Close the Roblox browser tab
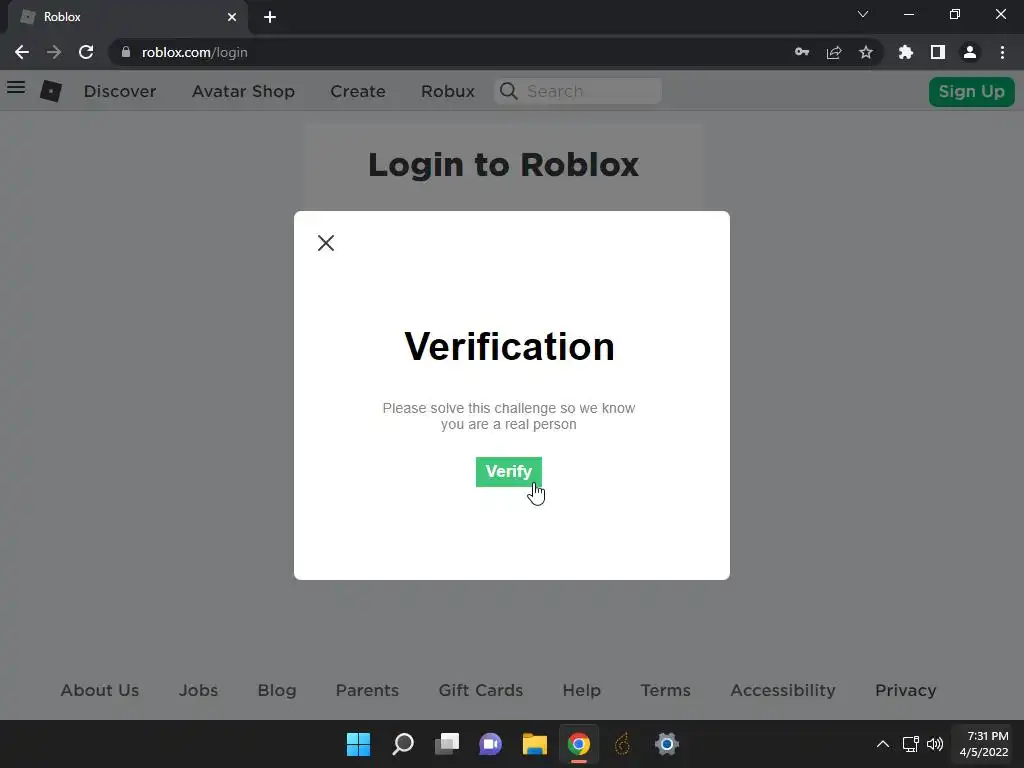Image resolution: width=1024 pixels, height=768 pixels. [232, 17]
